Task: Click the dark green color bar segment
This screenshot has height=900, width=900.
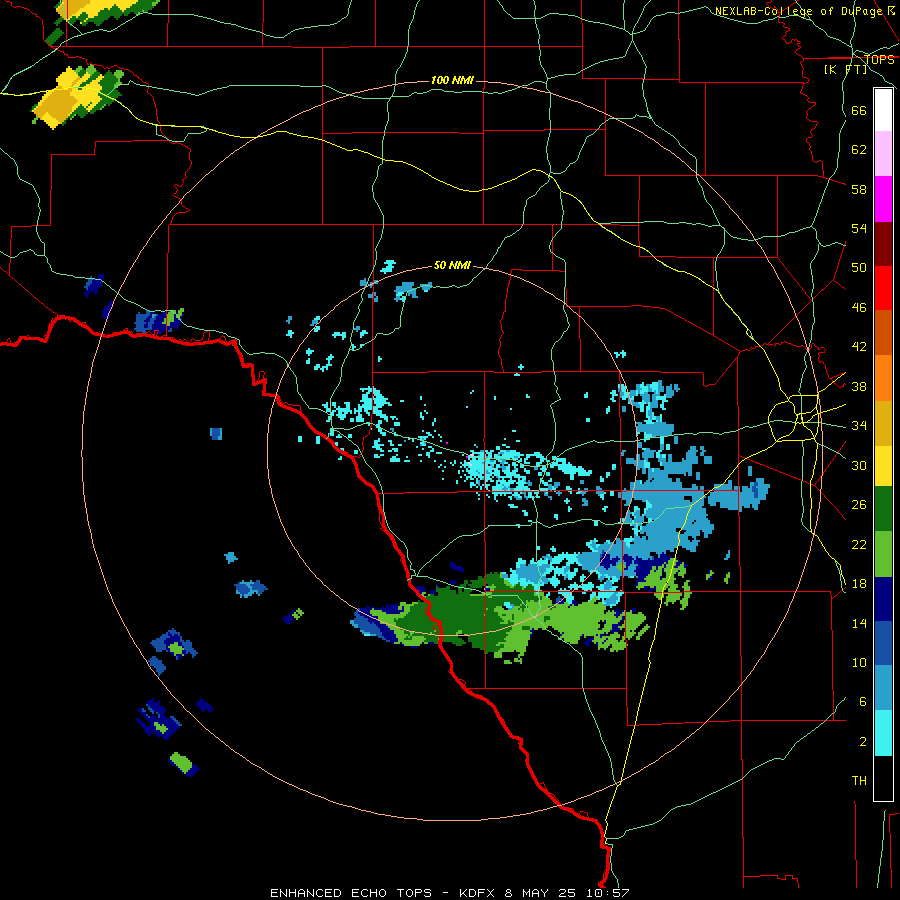Action: [883, 509]
